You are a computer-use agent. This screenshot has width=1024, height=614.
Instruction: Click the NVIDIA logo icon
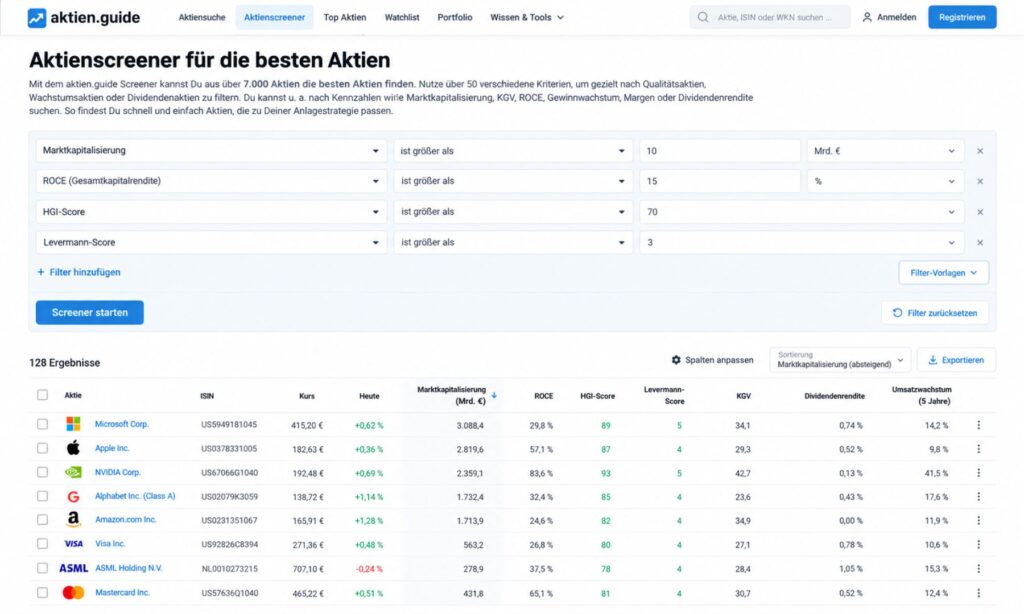[x=73, y=472]
